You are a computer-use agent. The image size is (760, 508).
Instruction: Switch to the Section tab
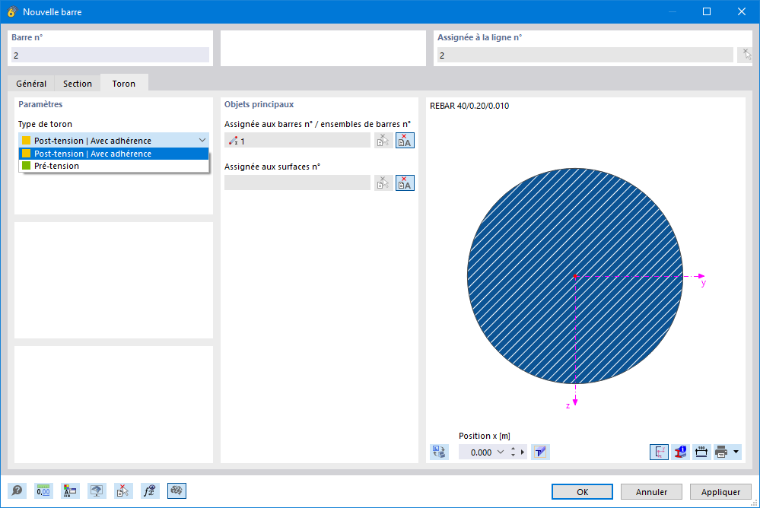tap(77, 83)
